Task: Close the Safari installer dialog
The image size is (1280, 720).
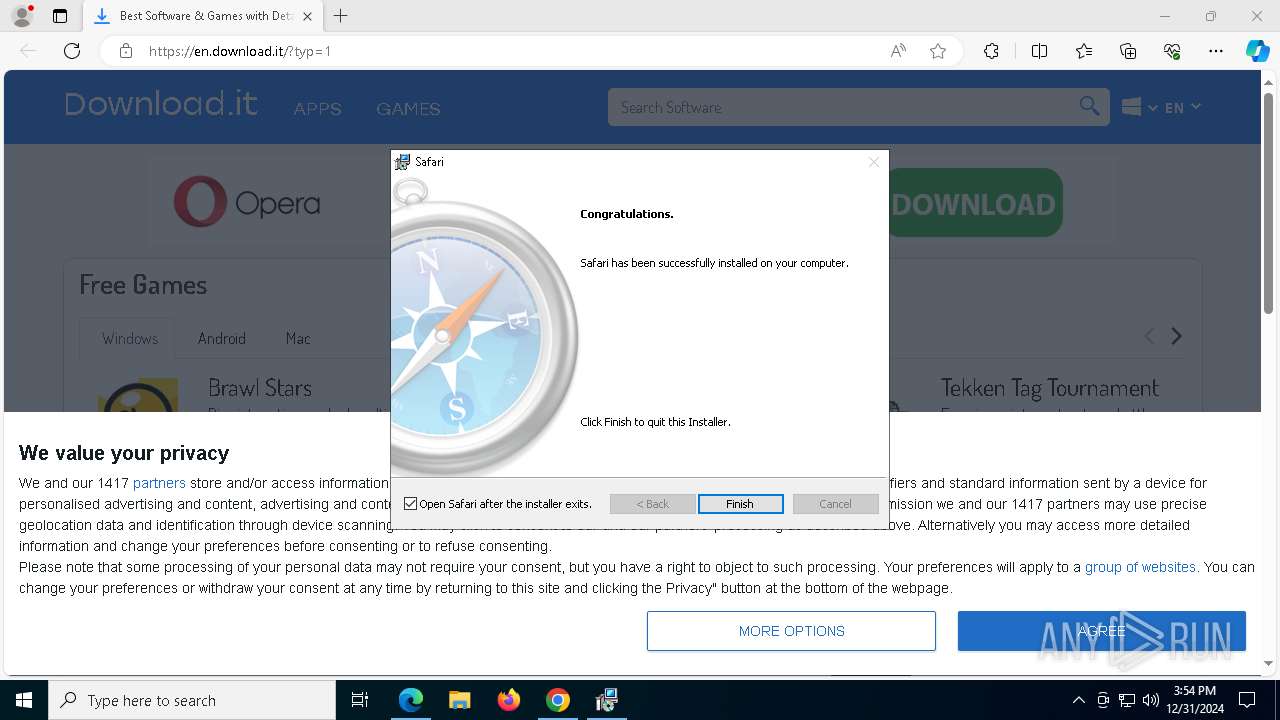Action: coord(874,162)
